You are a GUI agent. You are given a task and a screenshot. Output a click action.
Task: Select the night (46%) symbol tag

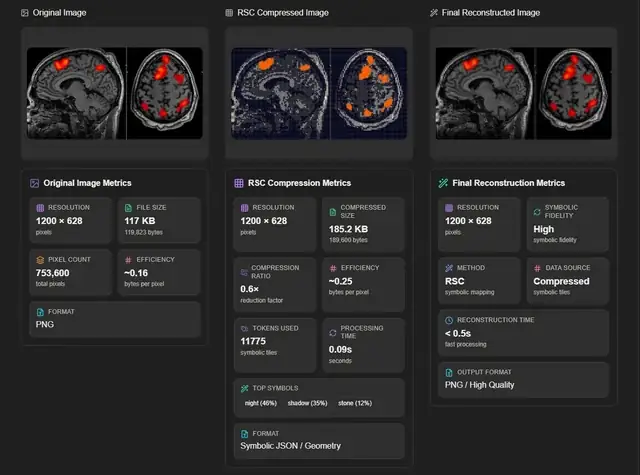pos(260,402)
